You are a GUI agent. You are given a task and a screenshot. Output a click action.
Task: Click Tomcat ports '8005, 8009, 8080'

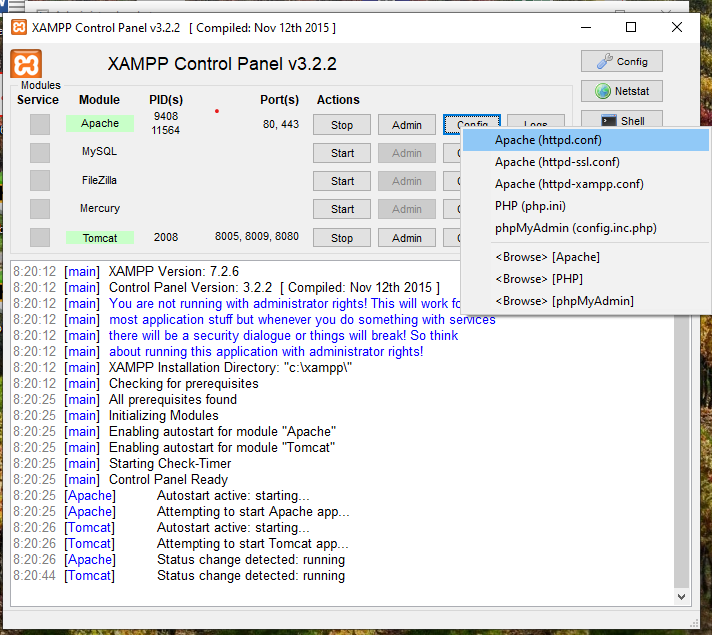[x=257, y=237]
